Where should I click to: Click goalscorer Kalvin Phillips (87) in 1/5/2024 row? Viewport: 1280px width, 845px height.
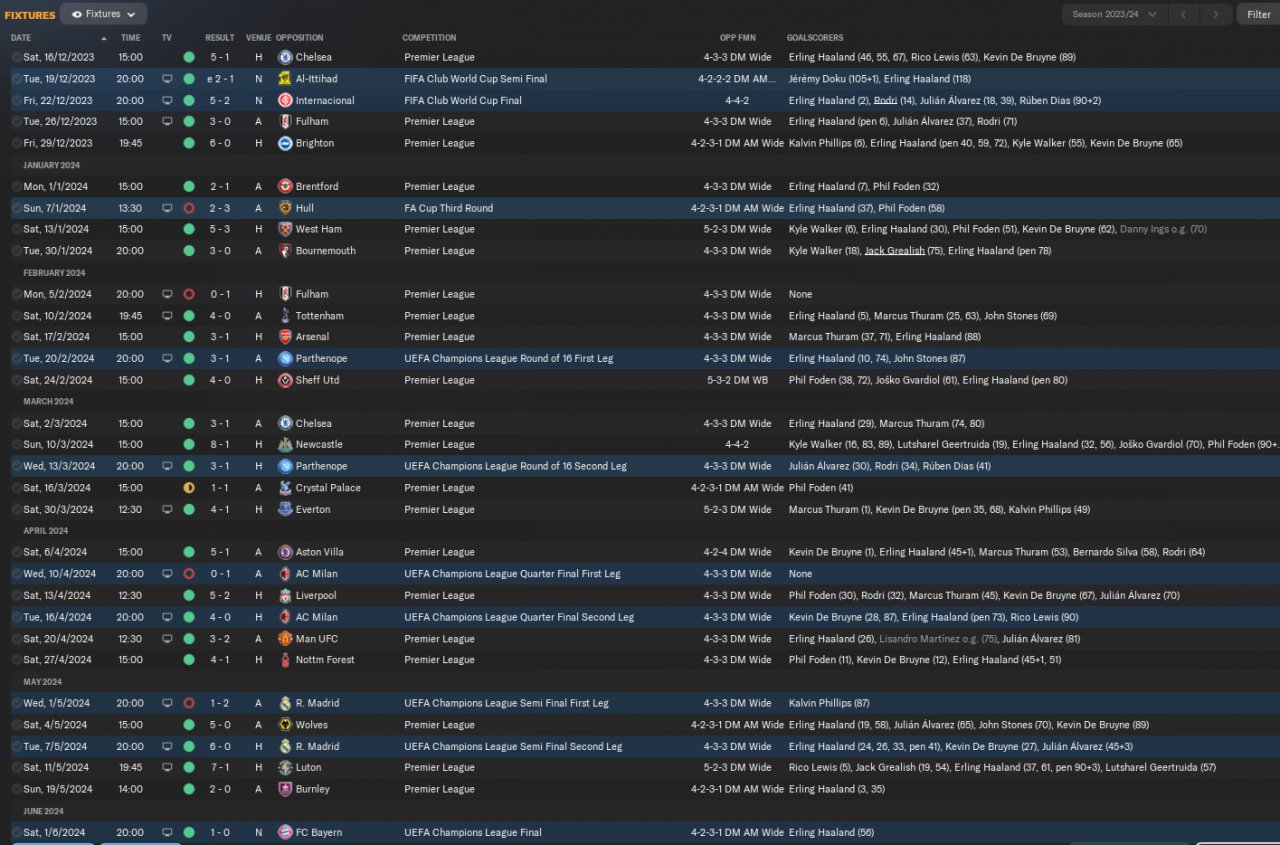point(829,703)
